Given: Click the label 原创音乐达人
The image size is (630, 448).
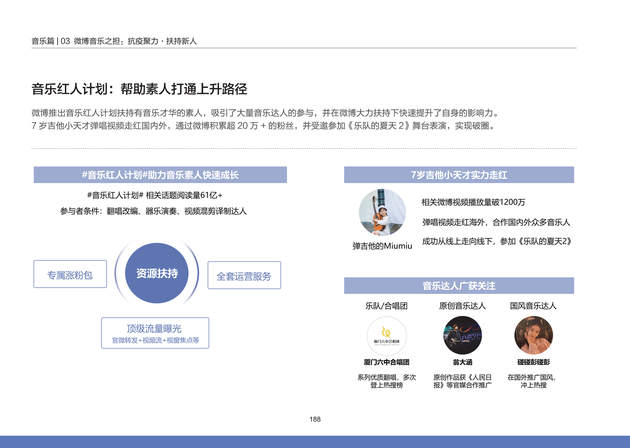Looking at the screenshot, I should coord(462,306).
